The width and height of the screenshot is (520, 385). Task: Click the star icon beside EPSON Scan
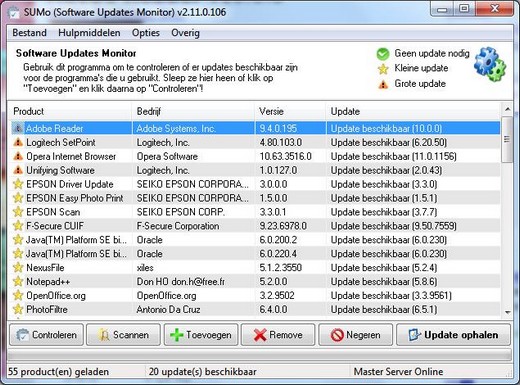coord(18,212)
